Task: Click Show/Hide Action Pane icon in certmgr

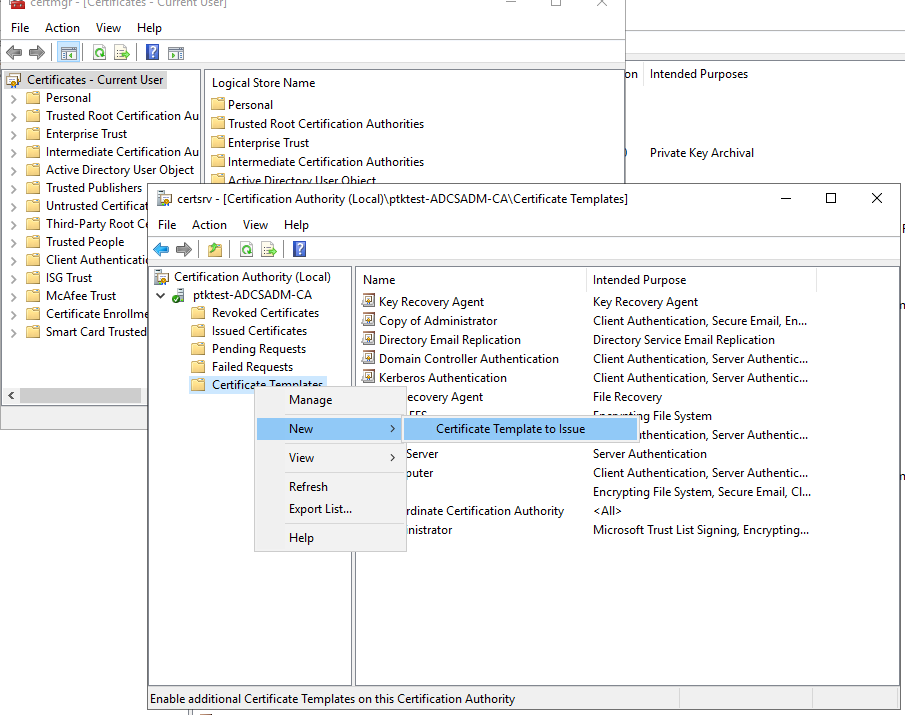Action: pyautogui.click(x=175, y=53)
